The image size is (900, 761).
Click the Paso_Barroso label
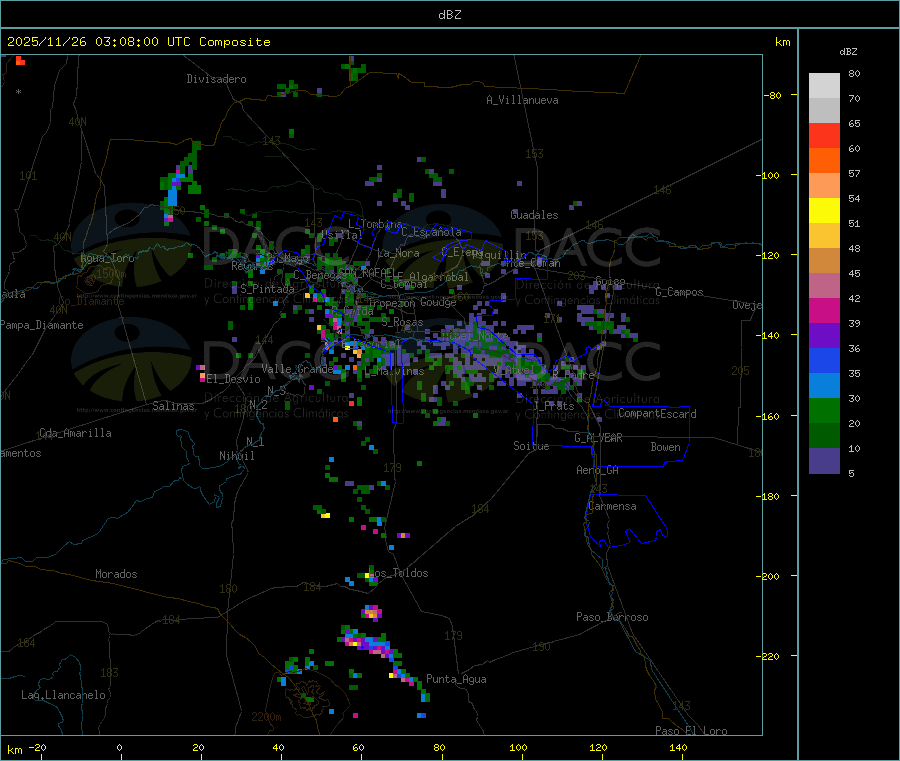(x=612, y=617)
